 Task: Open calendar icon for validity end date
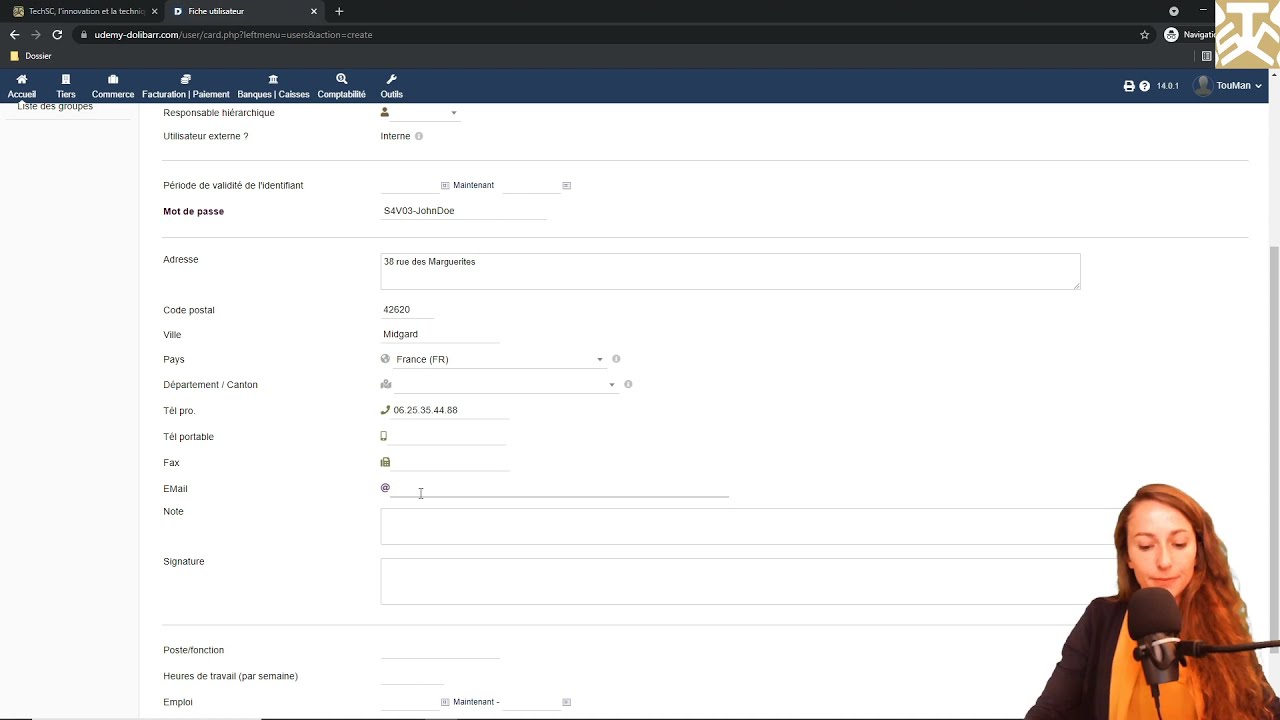(x=566, y=185)
